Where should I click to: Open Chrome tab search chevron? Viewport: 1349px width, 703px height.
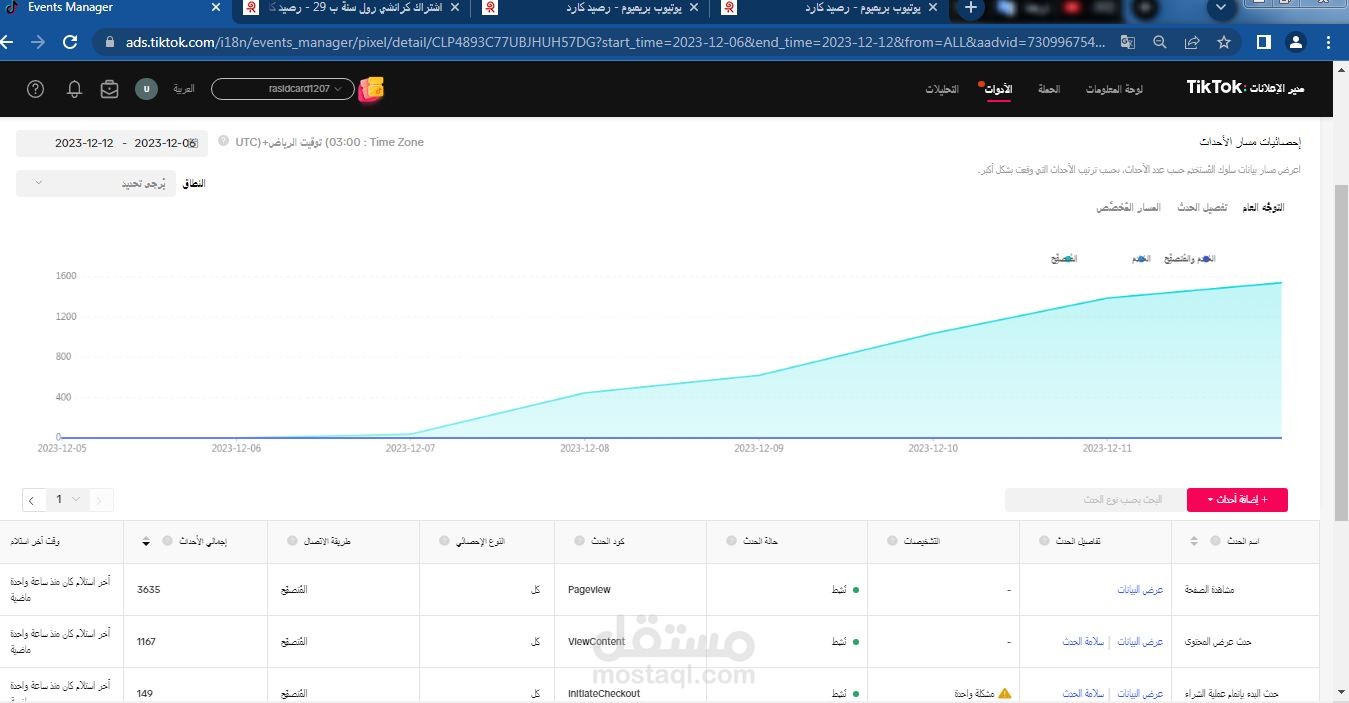pos(1219,9)
